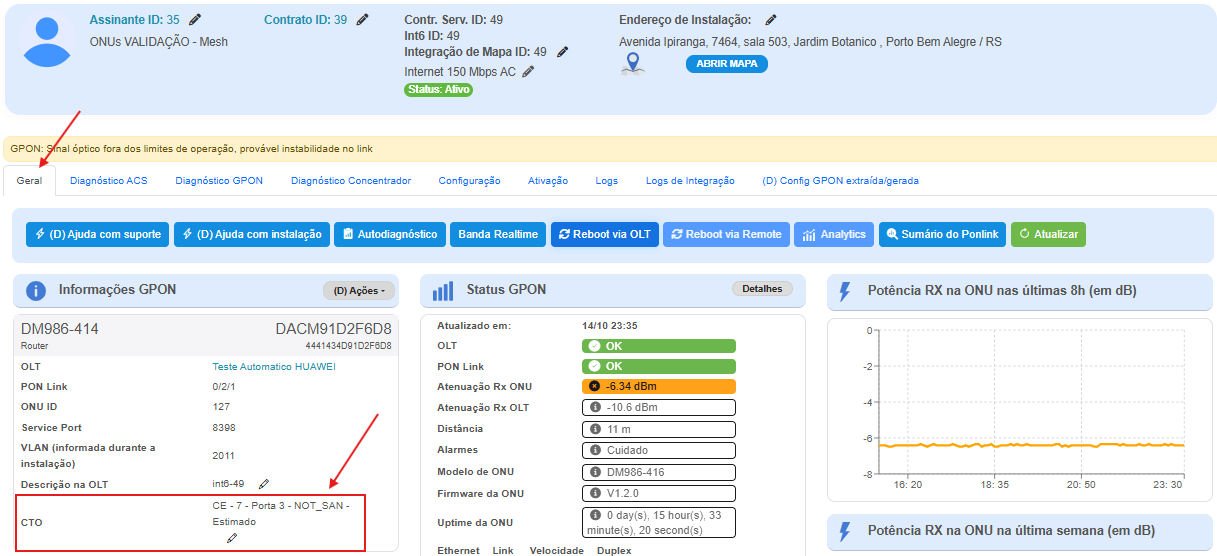Click the pencil next to Endereço de Instalação
This screenshot has width=1217, height=556.
[x=771, y=20]
